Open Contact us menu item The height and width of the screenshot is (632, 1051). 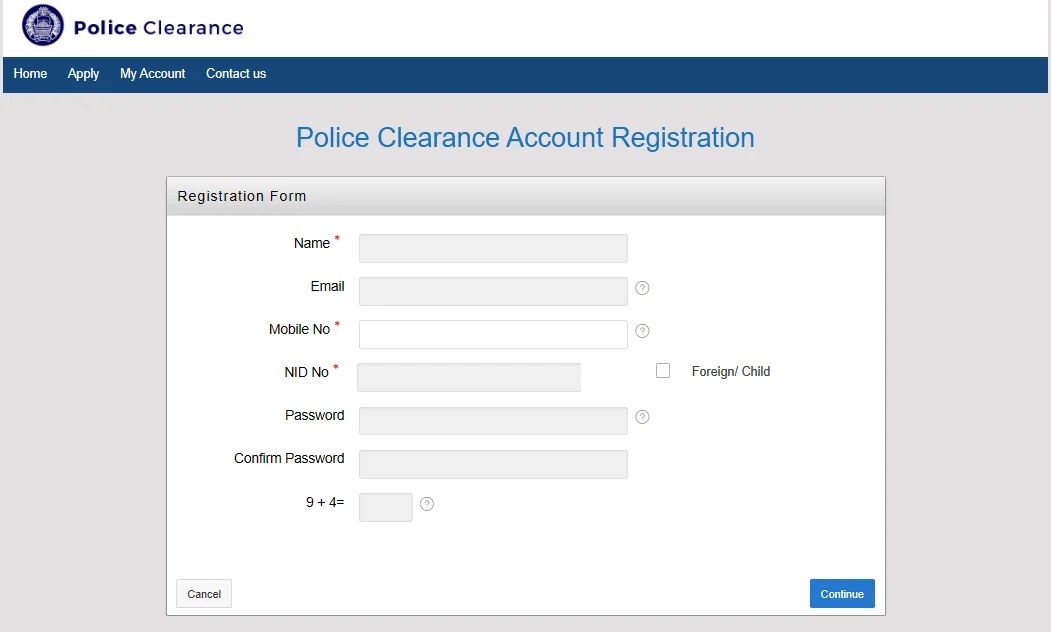(x=236, y=74)
